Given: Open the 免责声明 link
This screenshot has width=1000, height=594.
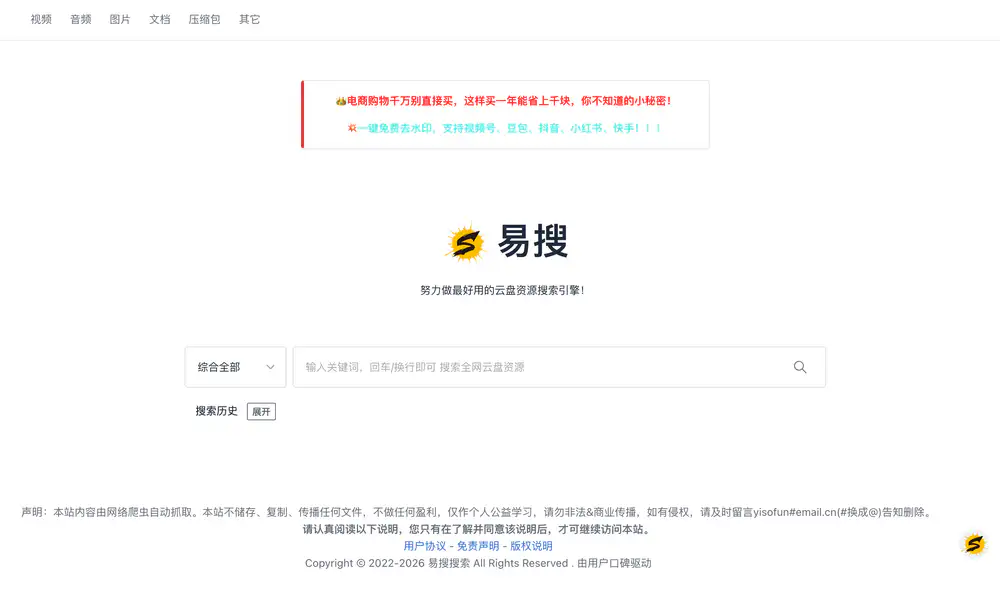Looking at the screenshot, I should (x=478, y=546).
